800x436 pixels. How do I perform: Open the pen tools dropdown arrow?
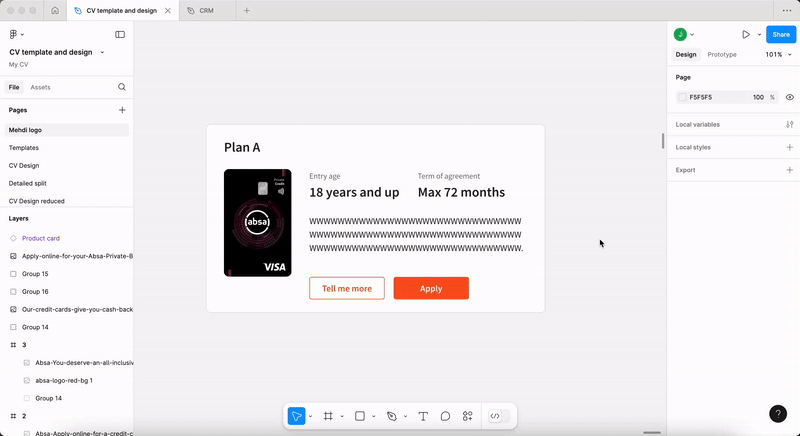coord(405,417)
